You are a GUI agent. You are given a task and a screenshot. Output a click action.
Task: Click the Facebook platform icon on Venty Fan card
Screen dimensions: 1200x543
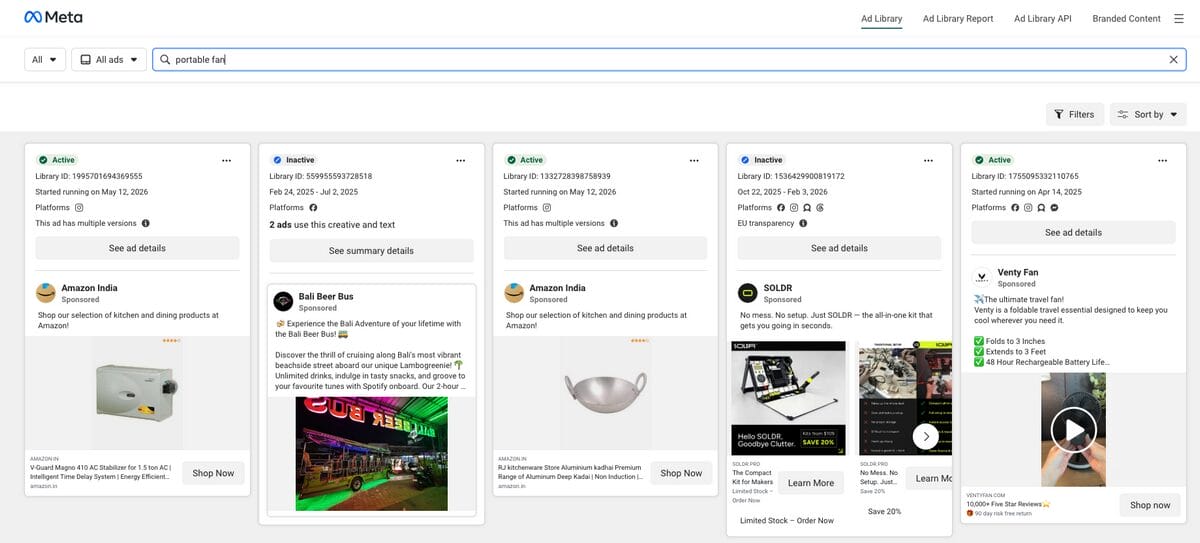tap(1015, 207)
